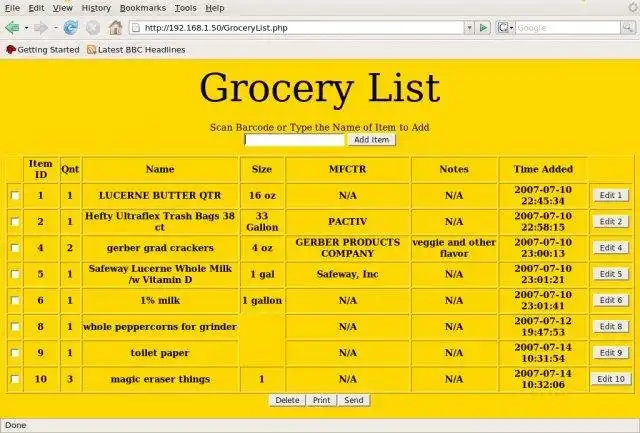Open the Edit menu
The height and width of the screenshot is (433, 640).
coord(36,8)
